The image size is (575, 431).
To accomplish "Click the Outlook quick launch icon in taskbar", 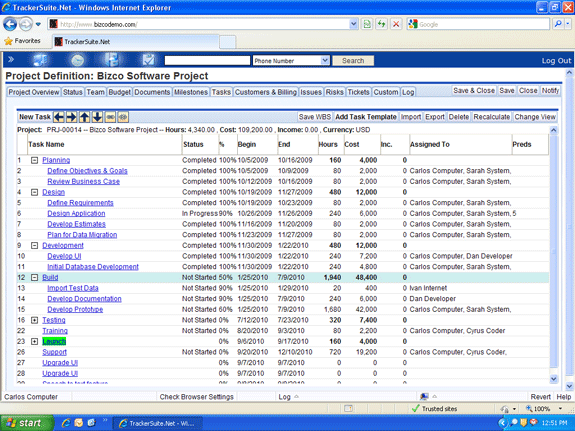I will point(78,423).
